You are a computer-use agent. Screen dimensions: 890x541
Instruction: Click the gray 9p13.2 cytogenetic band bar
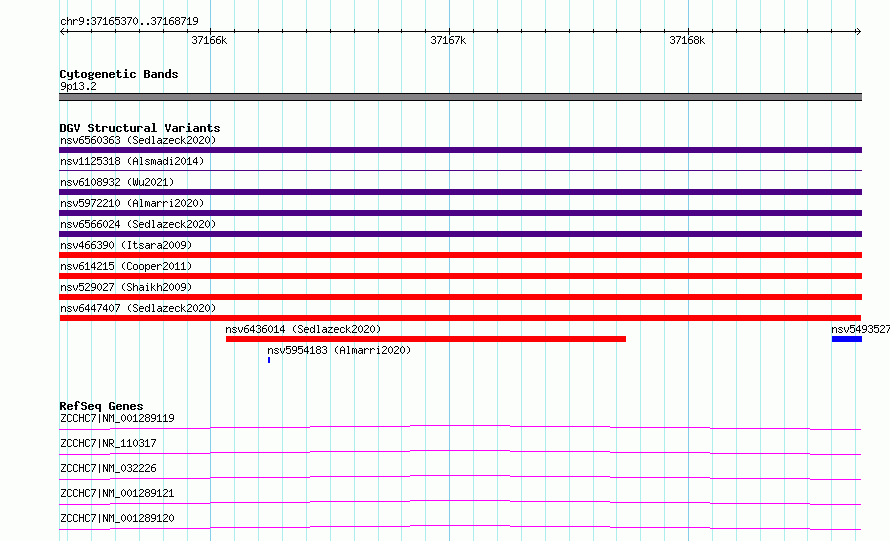[460, 97]
